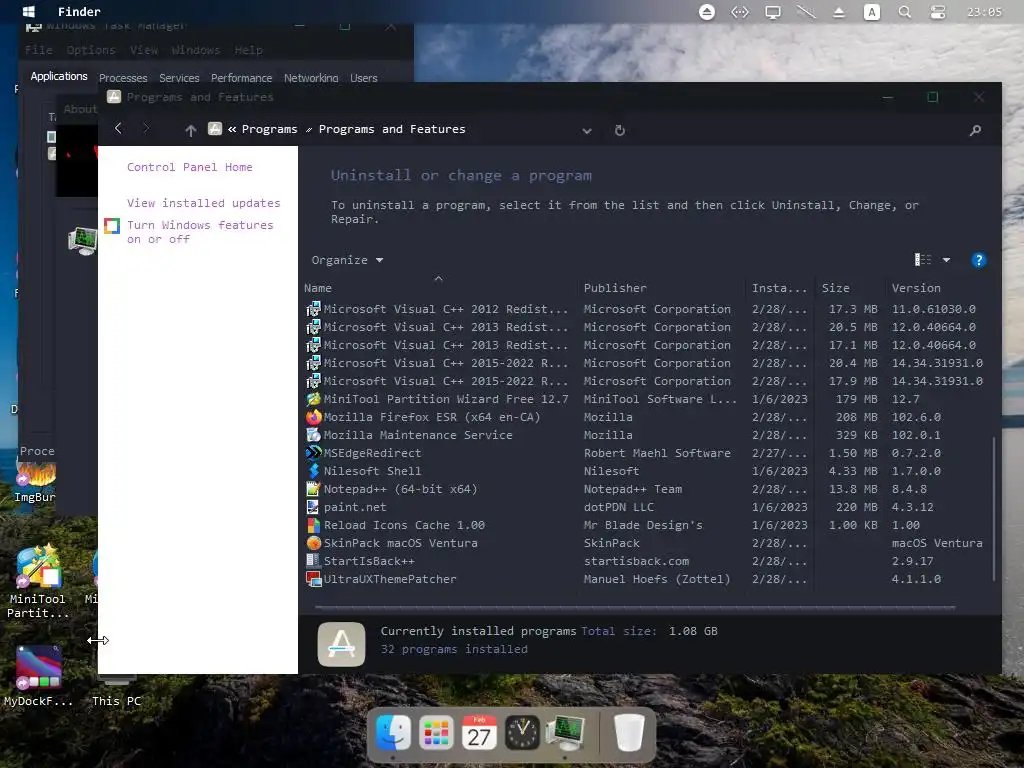Sort by the Size column header
The height and width of the screenshot is (768, 1024).
851,288
